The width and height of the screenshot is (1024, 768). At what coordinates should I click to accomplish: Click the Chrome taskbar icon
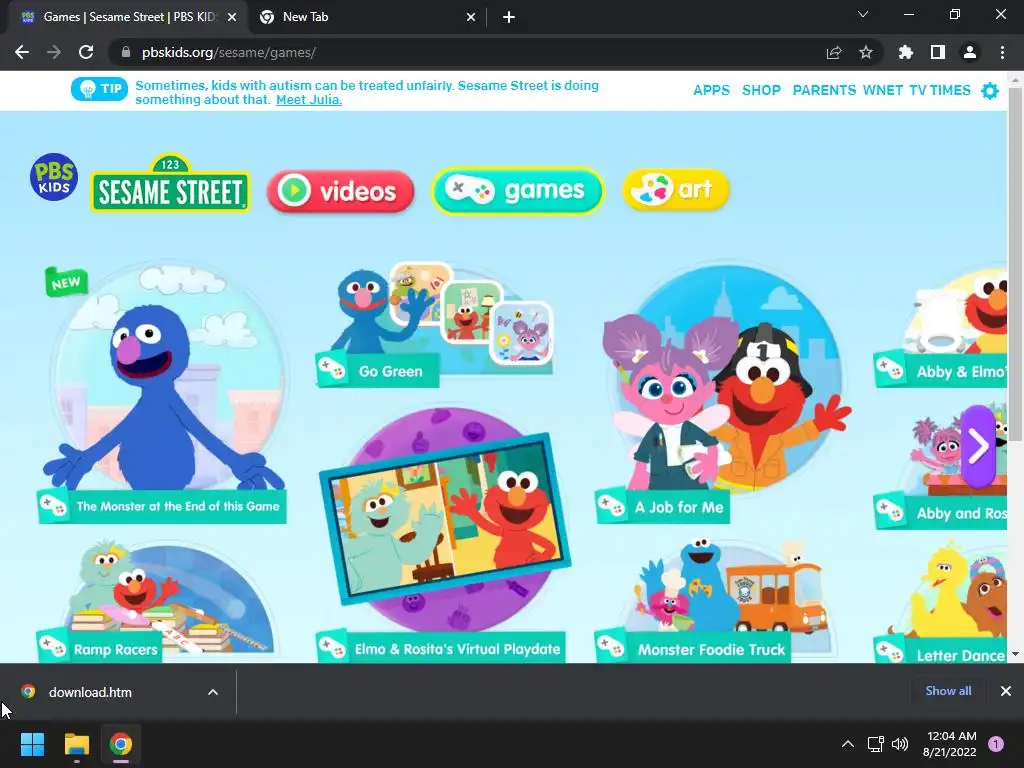pyautogui.click(x=121, y=744)
